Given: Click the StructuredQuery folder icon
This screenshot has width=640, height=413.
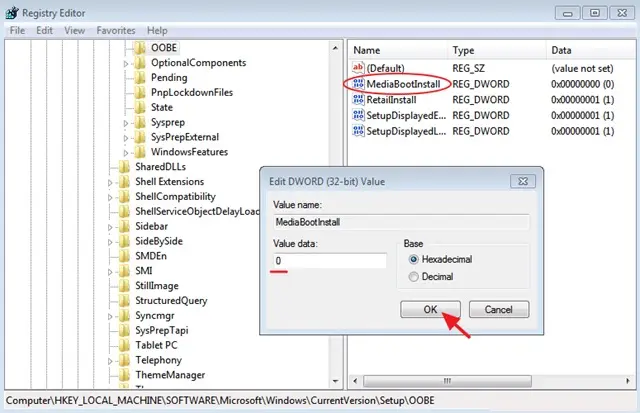Looking at the screenshot, I should click(x=124, y=301).
